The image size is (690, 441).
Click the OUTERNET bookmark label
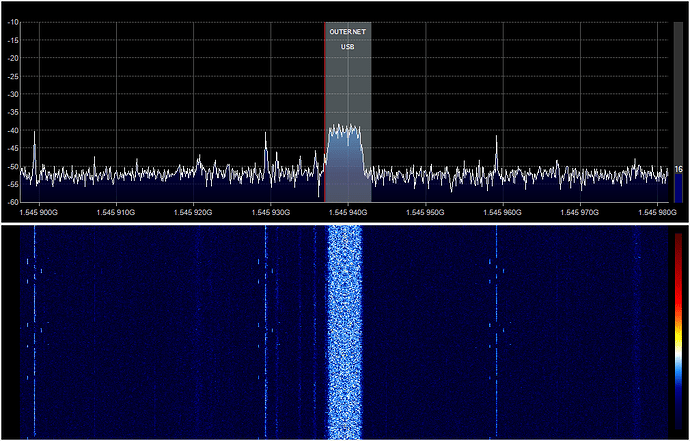point(348,32)
